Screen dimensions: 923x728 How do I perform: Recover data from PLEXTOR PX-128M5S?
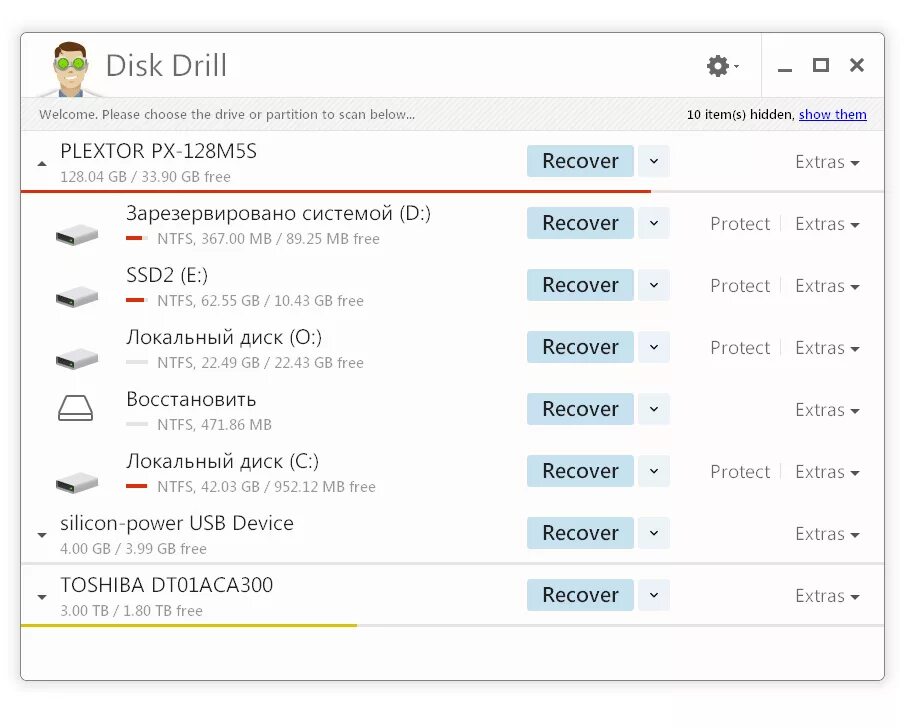(580, 161)
